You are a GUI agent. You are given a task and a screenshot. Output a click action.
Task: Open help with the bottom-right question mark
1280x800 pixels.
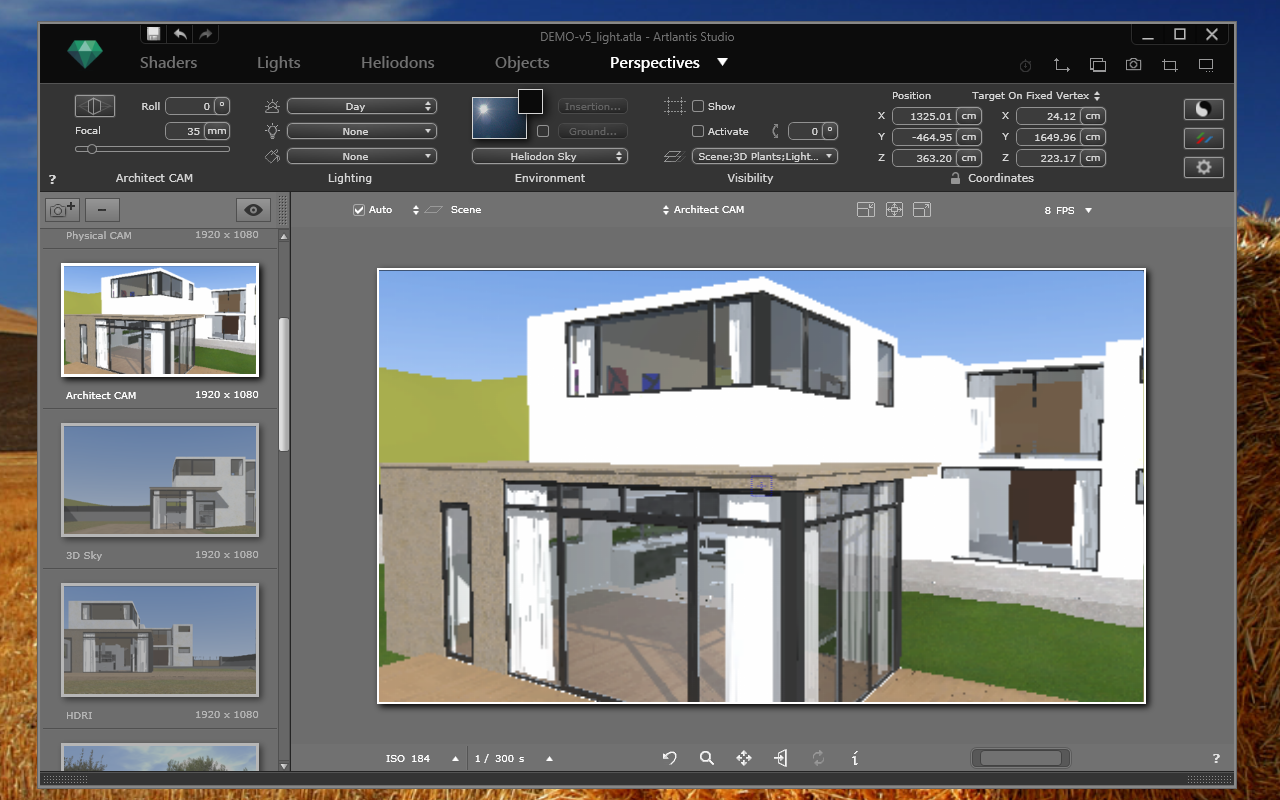click(1216, 759)
